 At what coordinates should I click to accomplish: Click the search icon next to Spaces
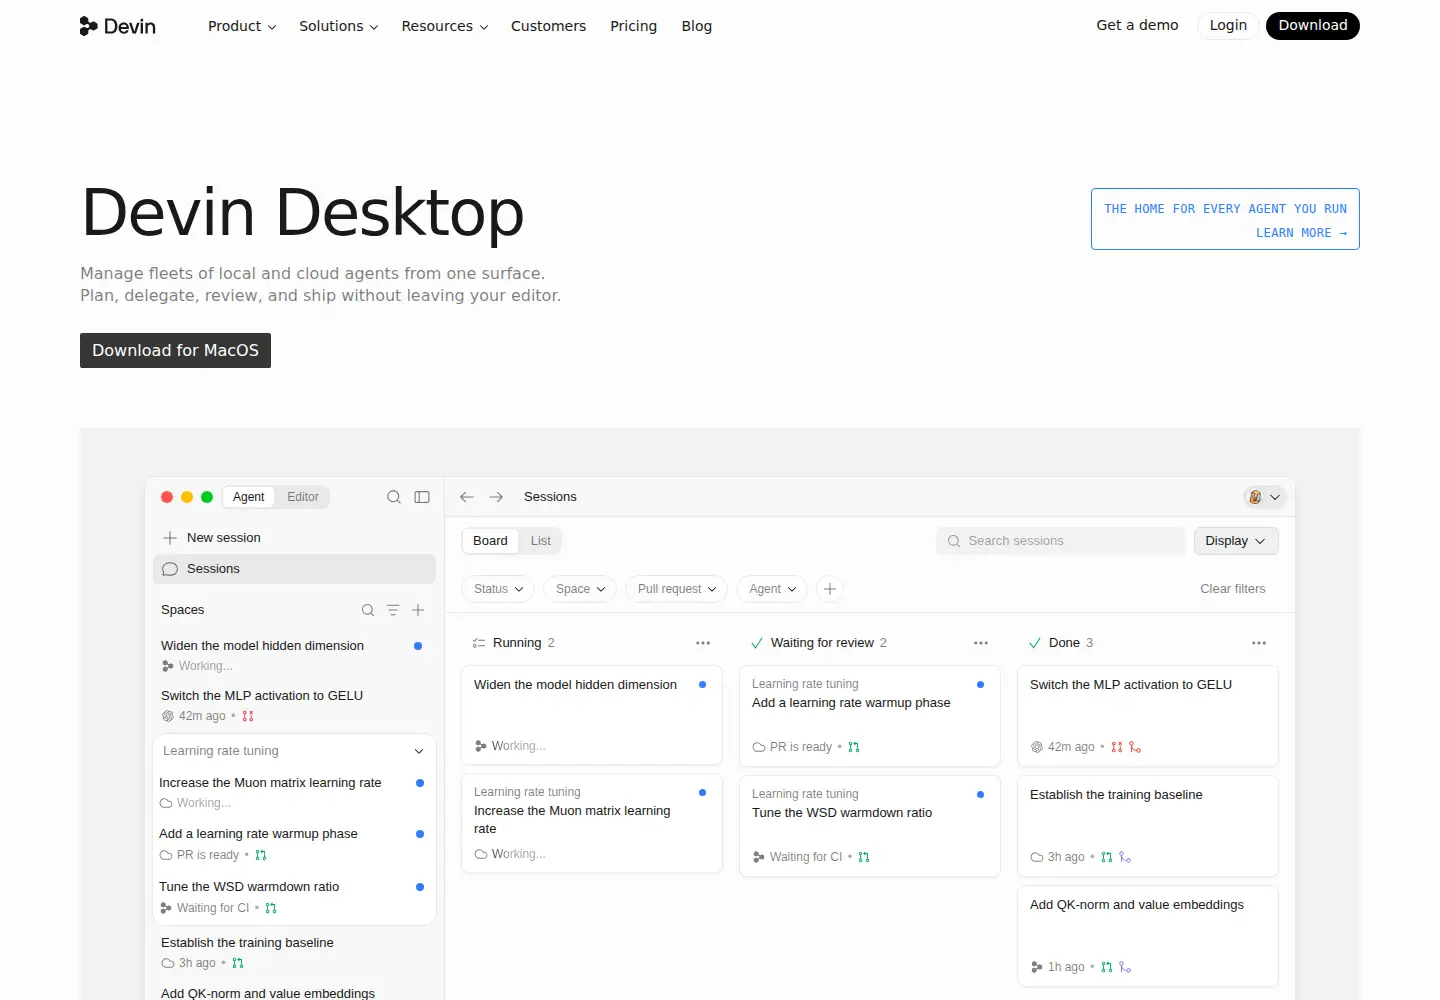click(368, 610)
